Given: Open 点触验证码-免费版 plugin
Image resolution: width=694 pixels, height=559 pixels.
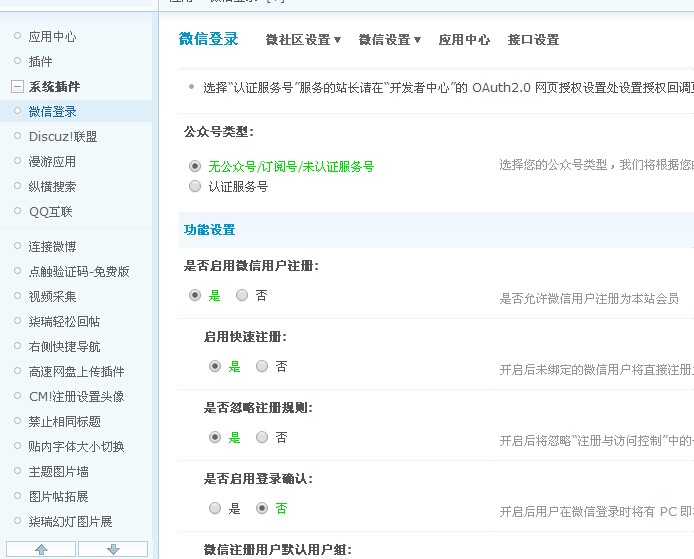Looking at the screenshot, I should [x=79, y=271].
